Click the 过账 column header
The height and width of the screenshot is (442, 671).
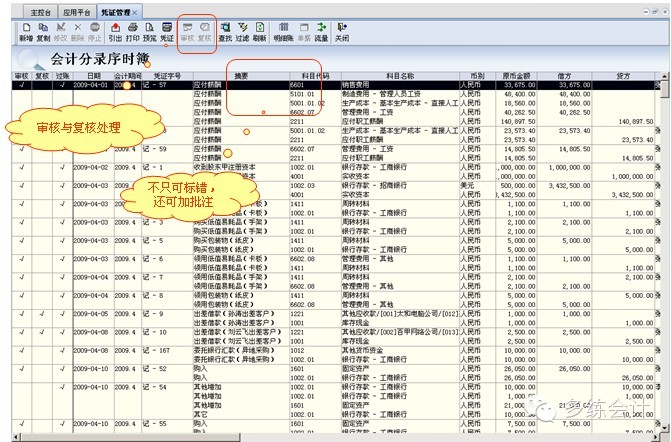(62, 76)
